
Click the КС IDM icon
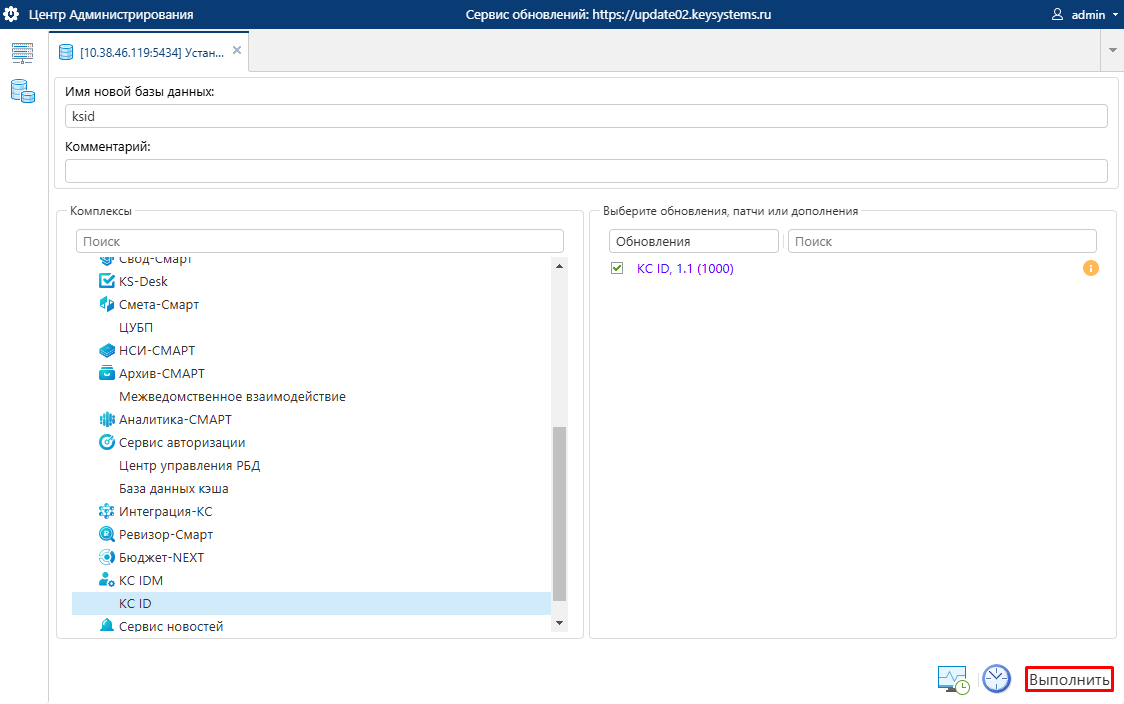point(107,580)
